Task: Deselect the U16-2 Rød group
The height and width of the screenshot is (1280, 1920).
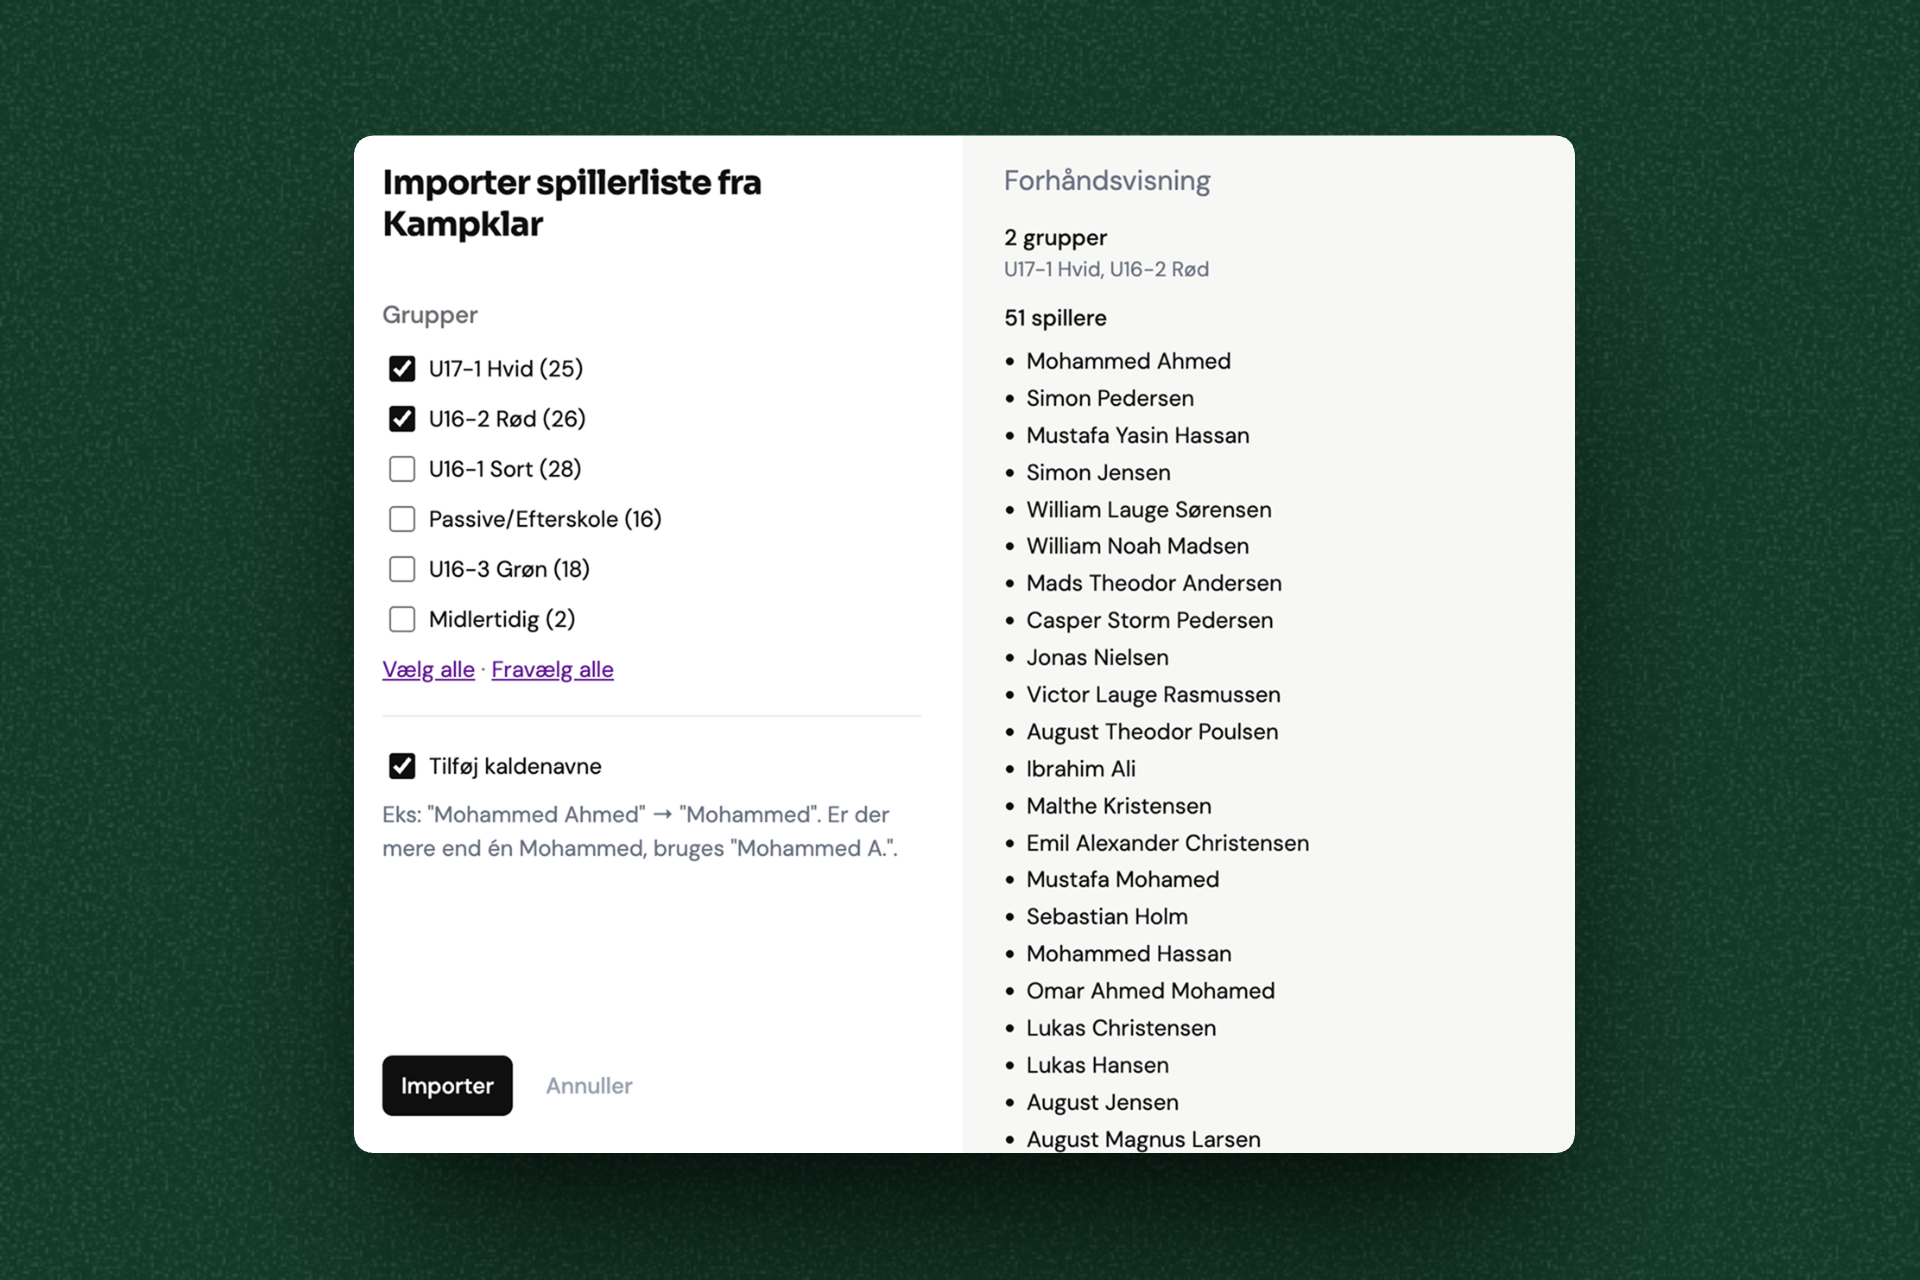Action: (x=402, y=419)
